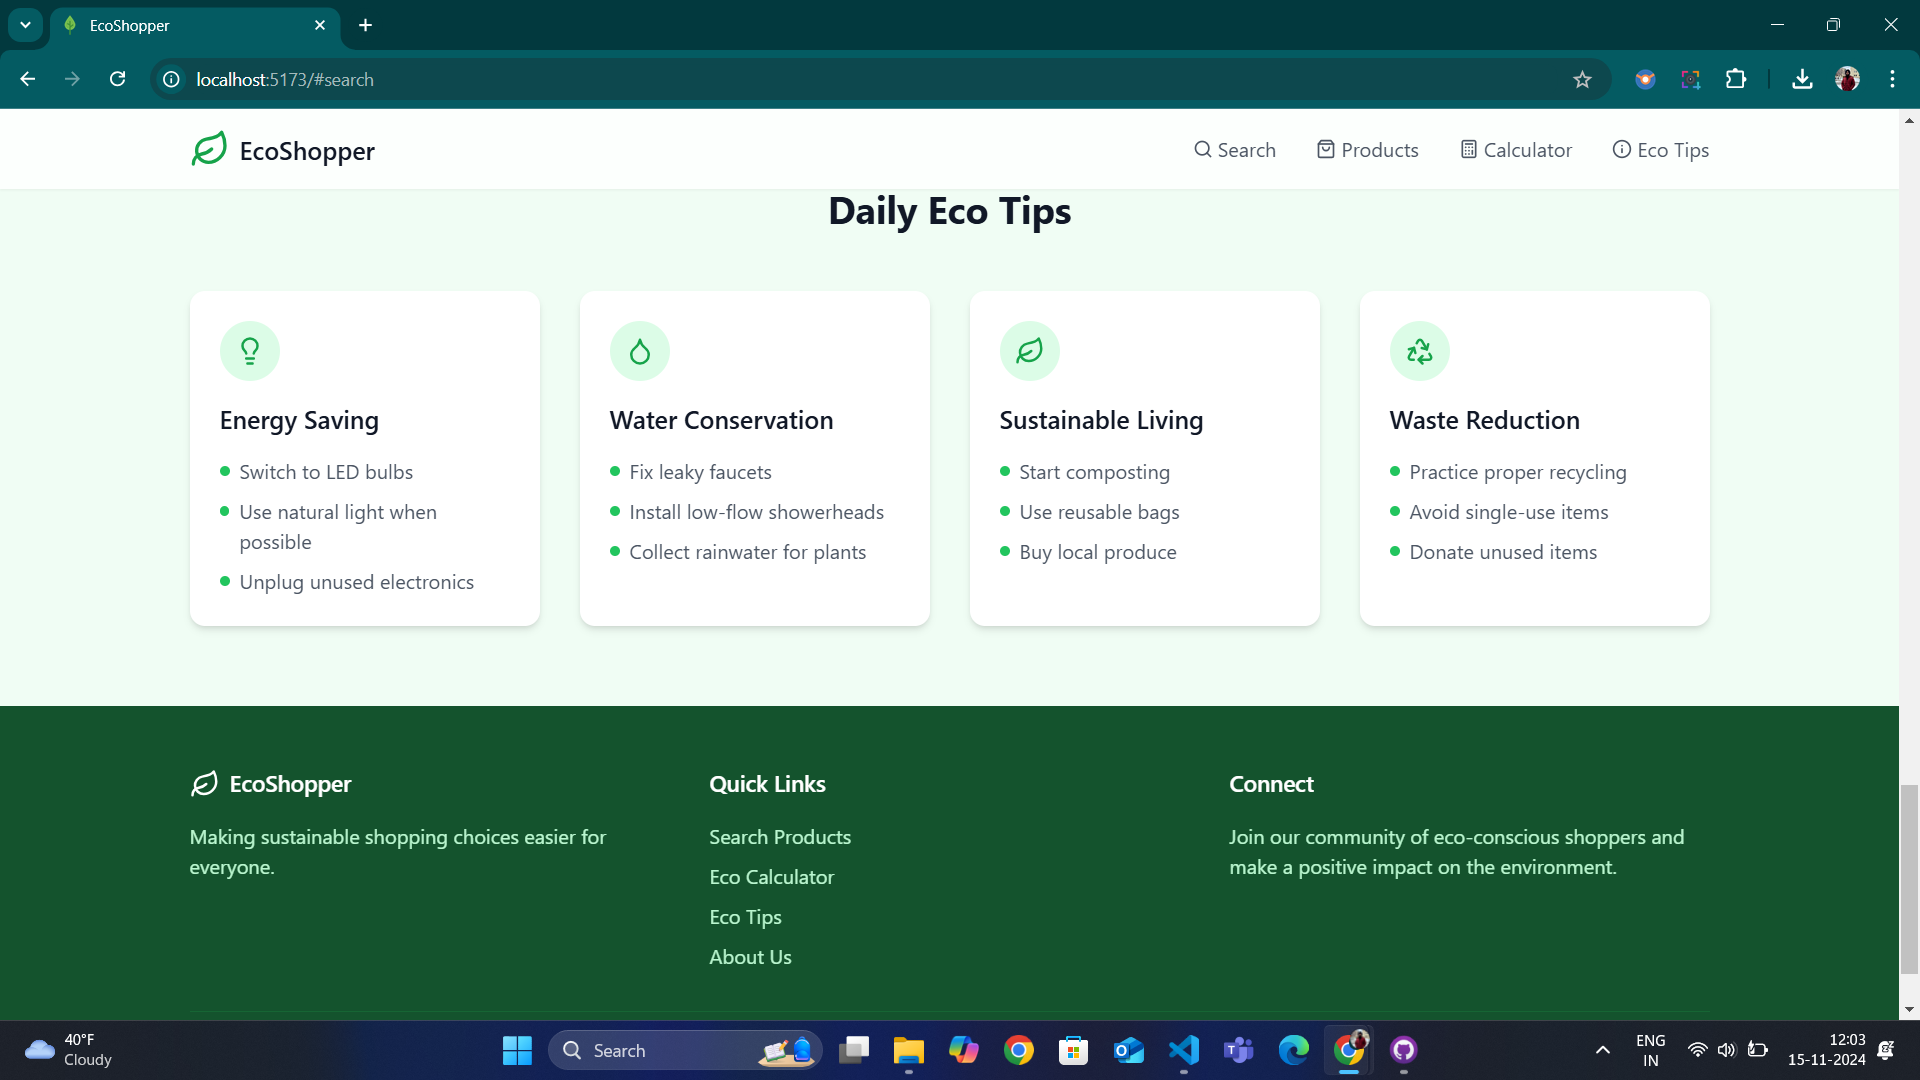This screenshot has width=1920, height=1080.
Task: Show hidden system tray icons chevron
Action: (x=1603, y=1050)
